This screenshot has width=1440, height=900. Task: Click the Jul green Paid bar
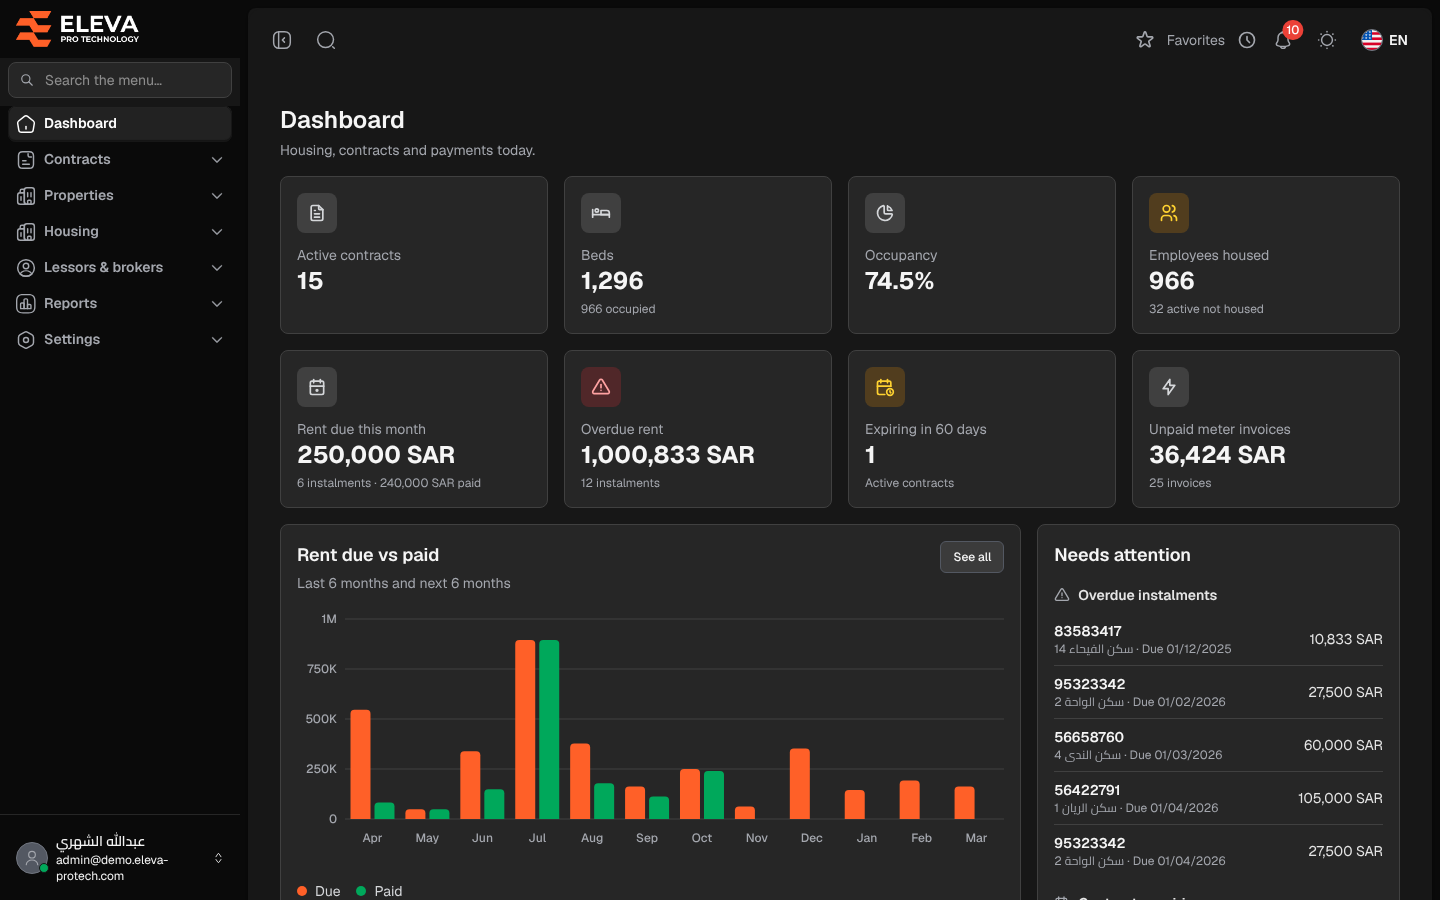pyautogui.click(x=549, y=729)
